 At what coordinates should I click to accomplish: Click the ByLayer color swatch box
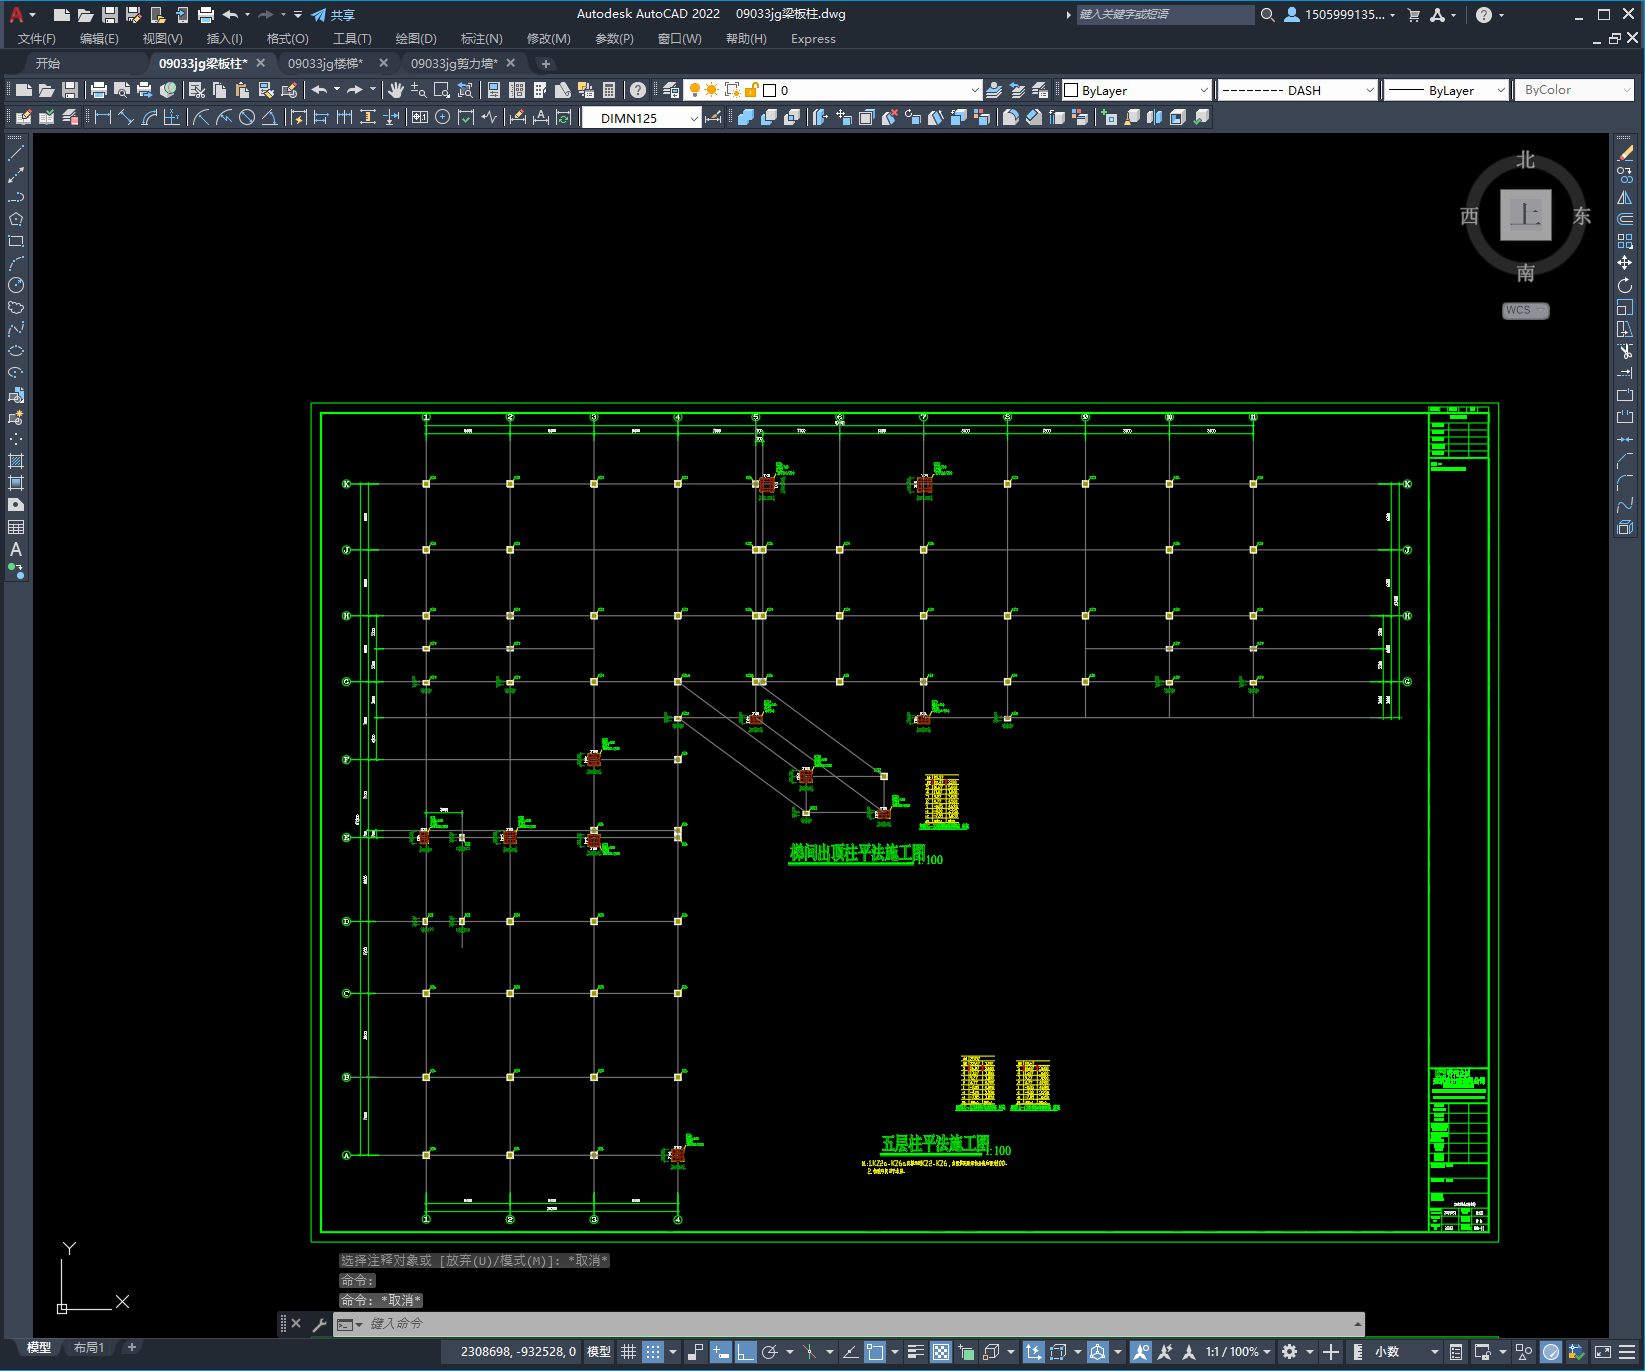click(x=1071, y=90)
